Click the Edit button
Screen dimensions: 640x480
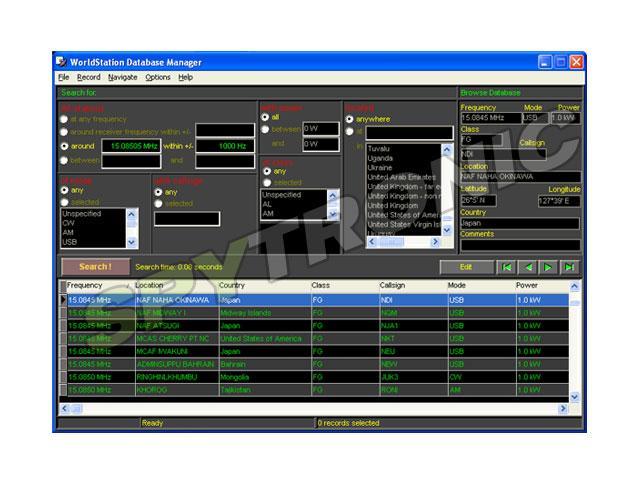(x=465, y=267)
